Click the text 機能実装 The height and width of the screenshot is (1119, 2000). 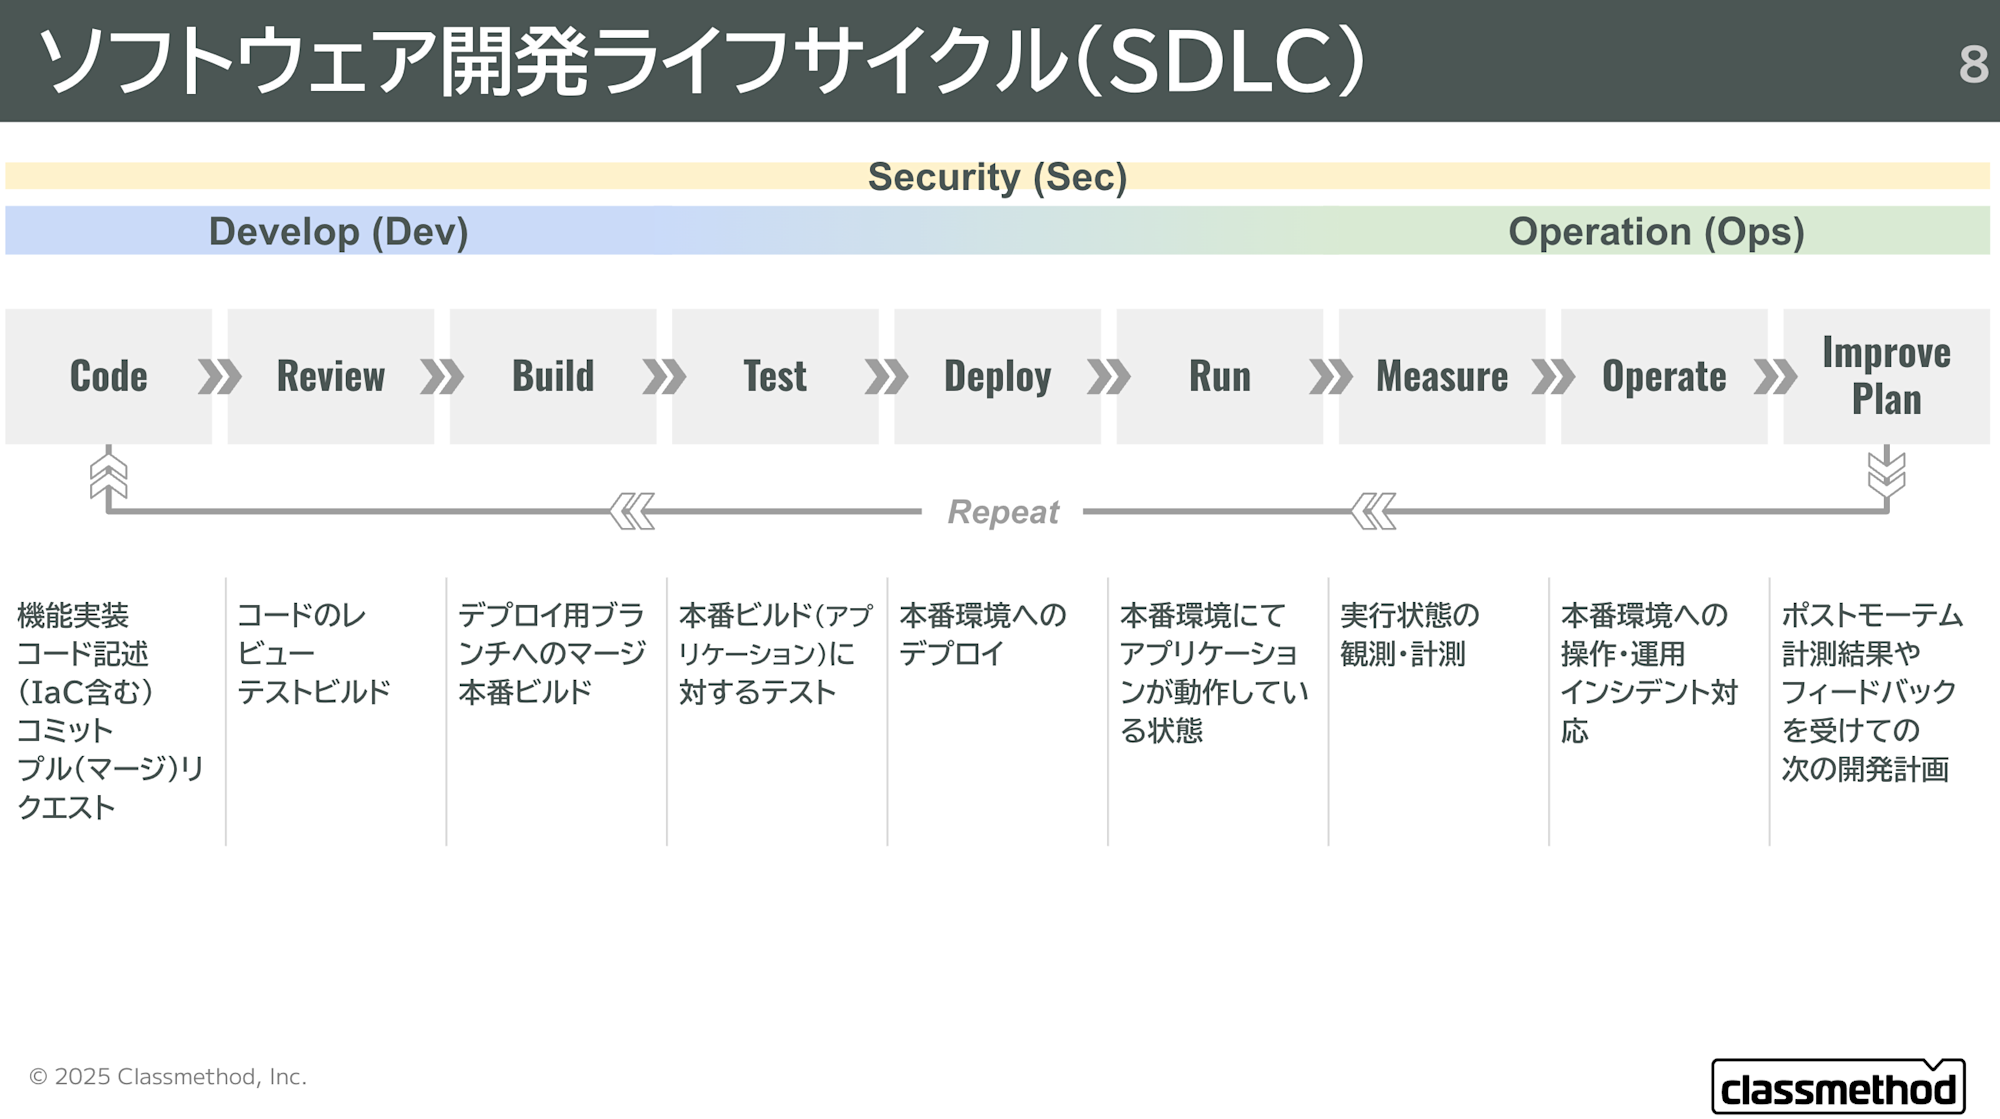coord(73,615)
